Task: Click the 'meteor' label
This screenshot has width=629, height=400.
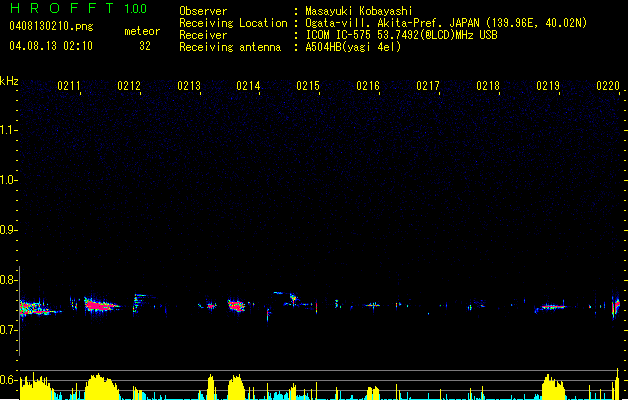Action: pos(142,31)
